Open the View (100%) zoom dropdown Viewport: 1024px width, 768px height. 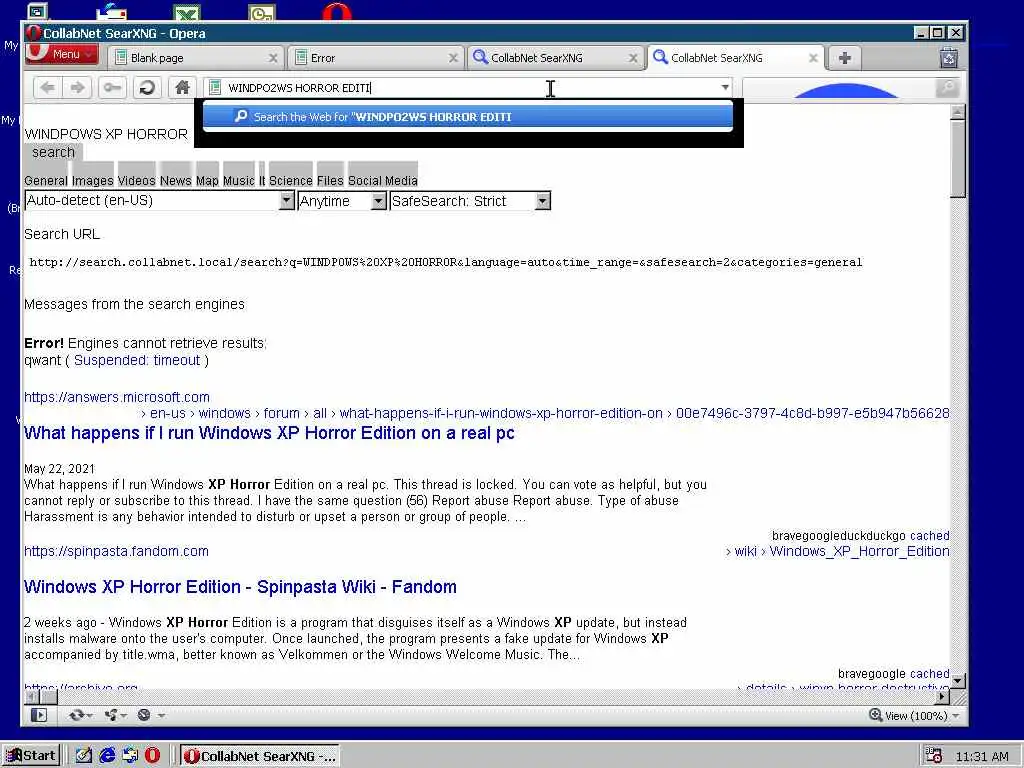click(x=914, y=716)
